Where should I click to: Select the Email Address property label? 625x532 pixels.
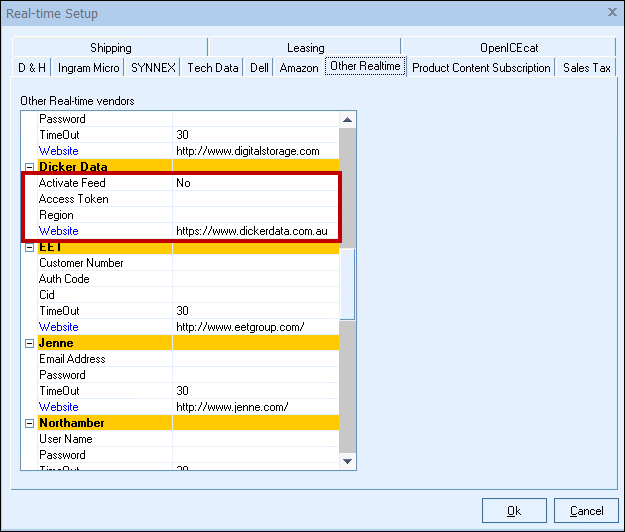point(72,359)
